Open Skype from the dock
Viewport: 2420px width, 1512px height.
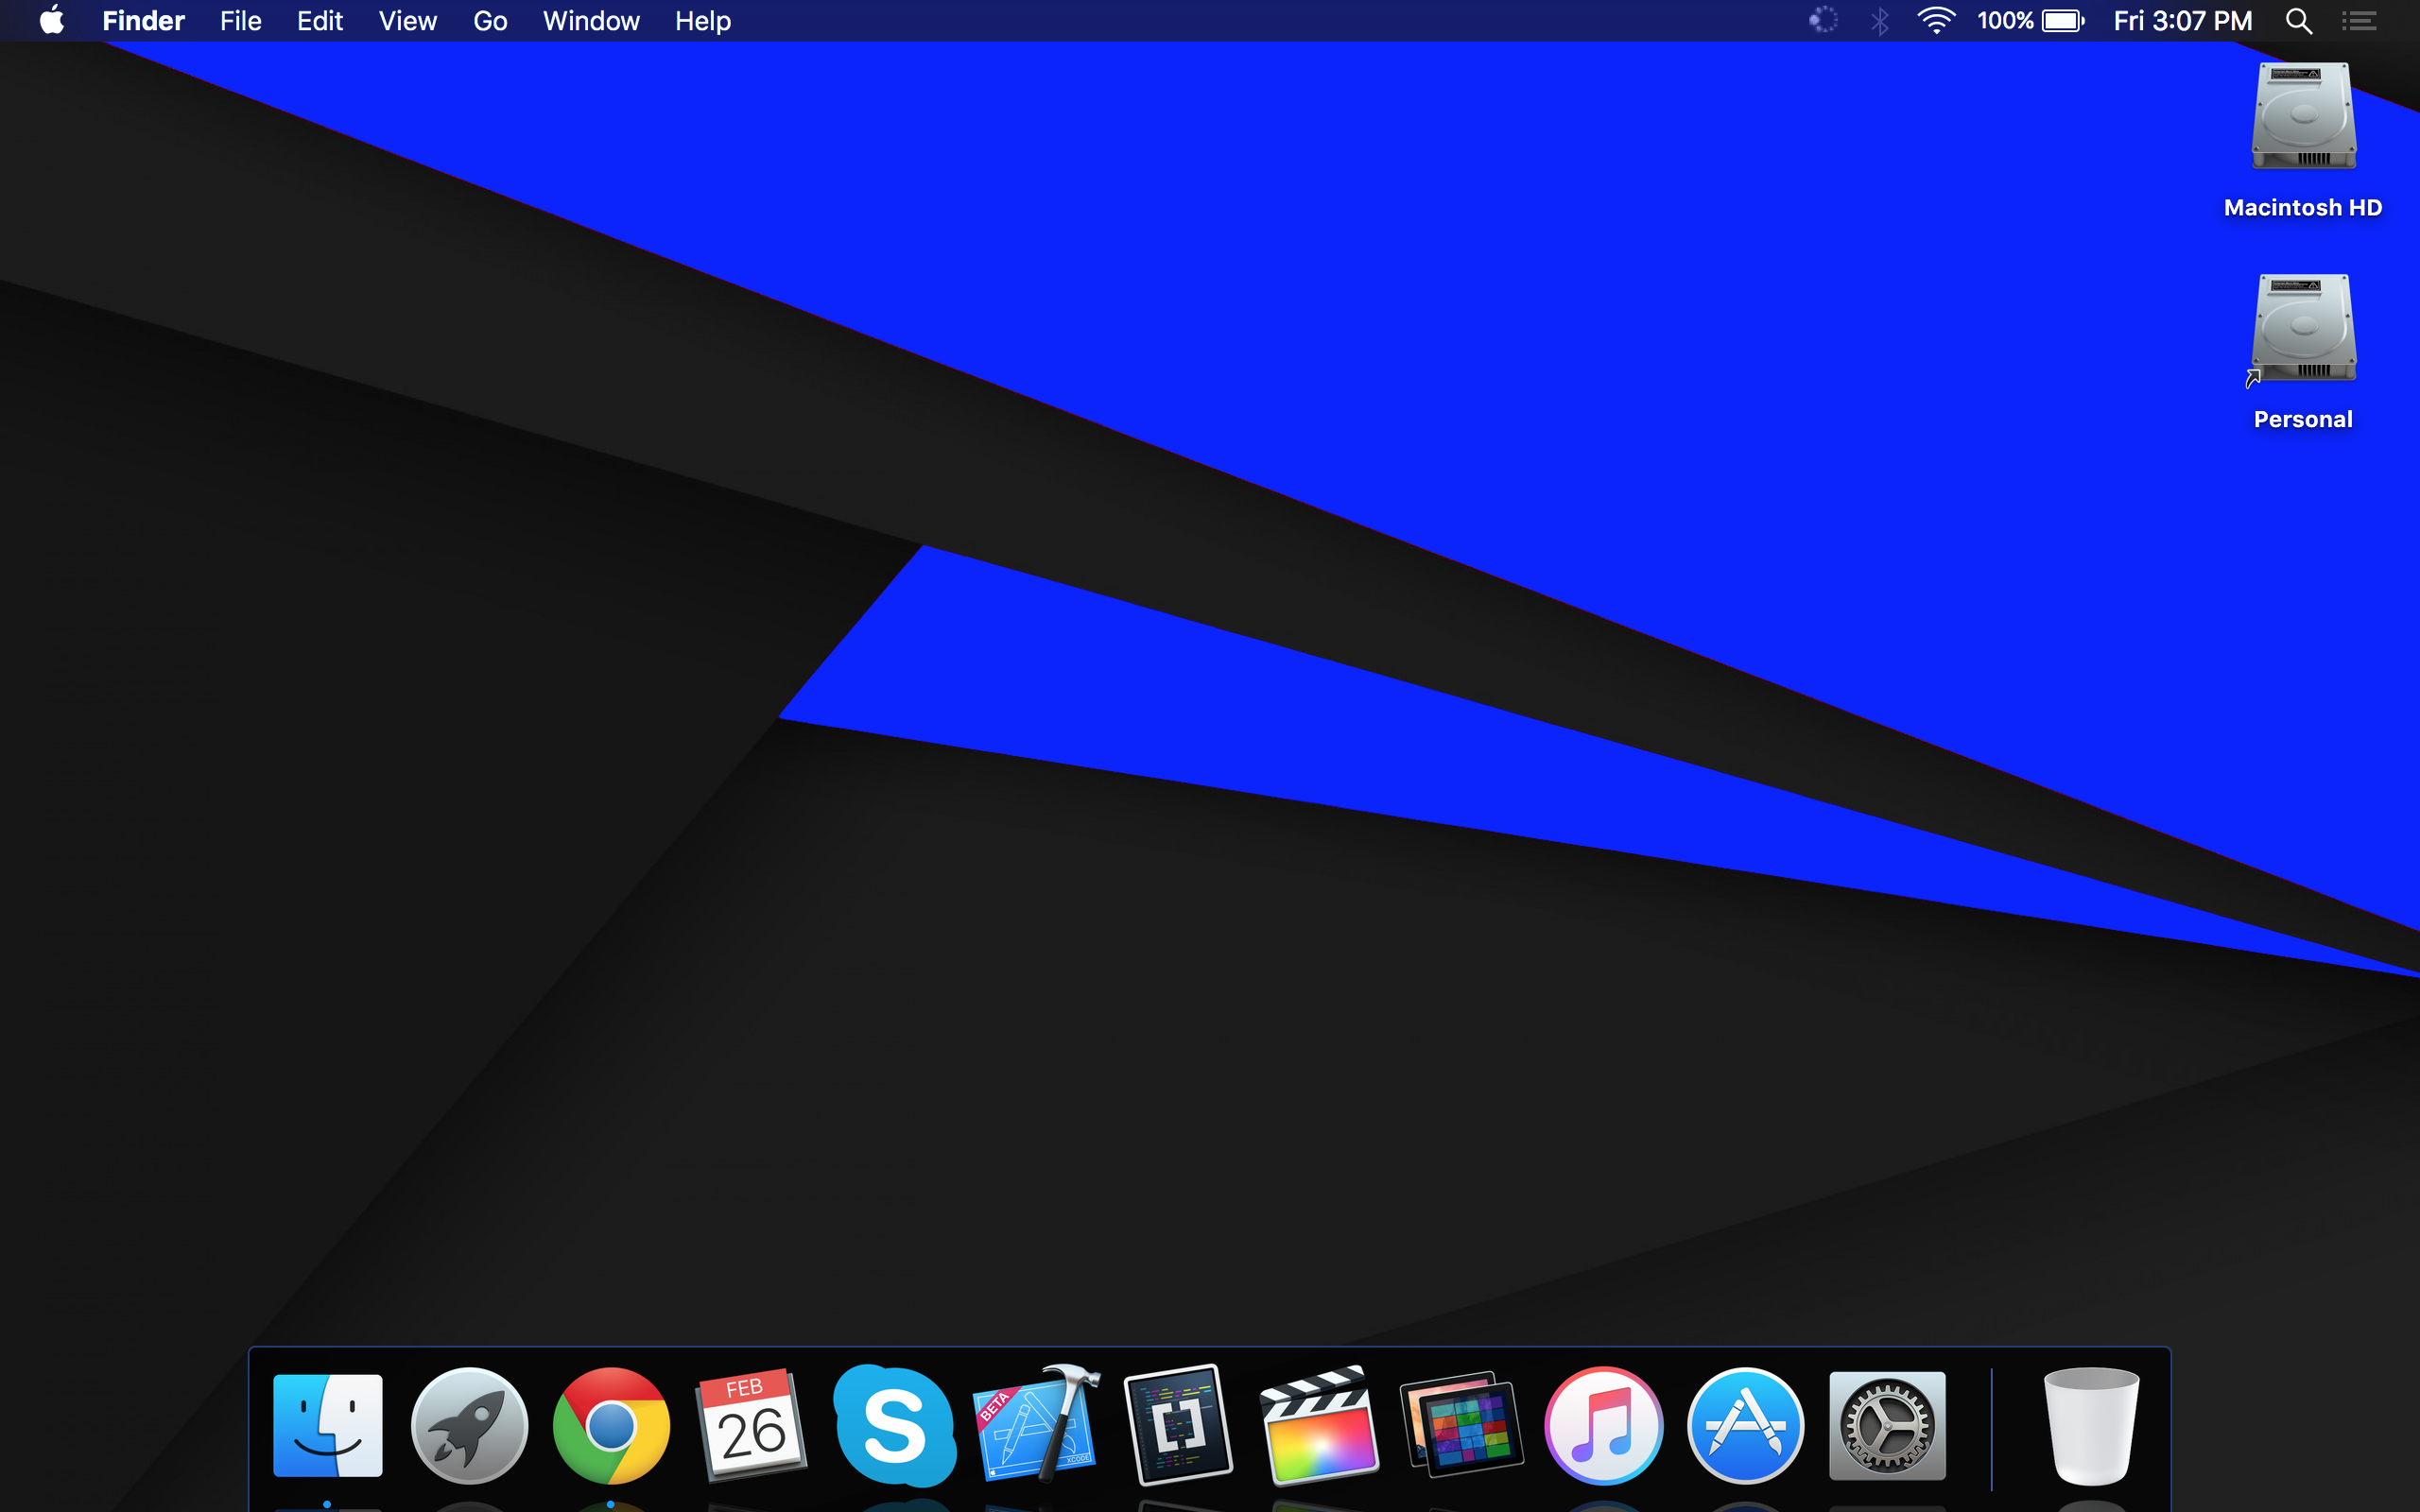(x=894, y=1425)
